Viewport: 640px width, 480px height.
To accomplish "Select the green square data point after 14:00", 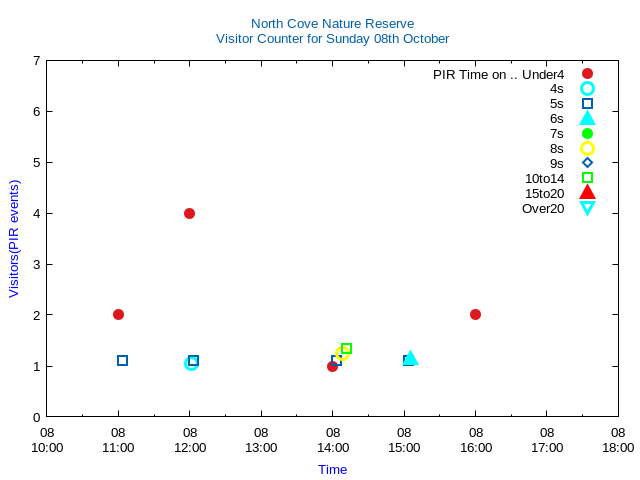I will tap(346, 349).
